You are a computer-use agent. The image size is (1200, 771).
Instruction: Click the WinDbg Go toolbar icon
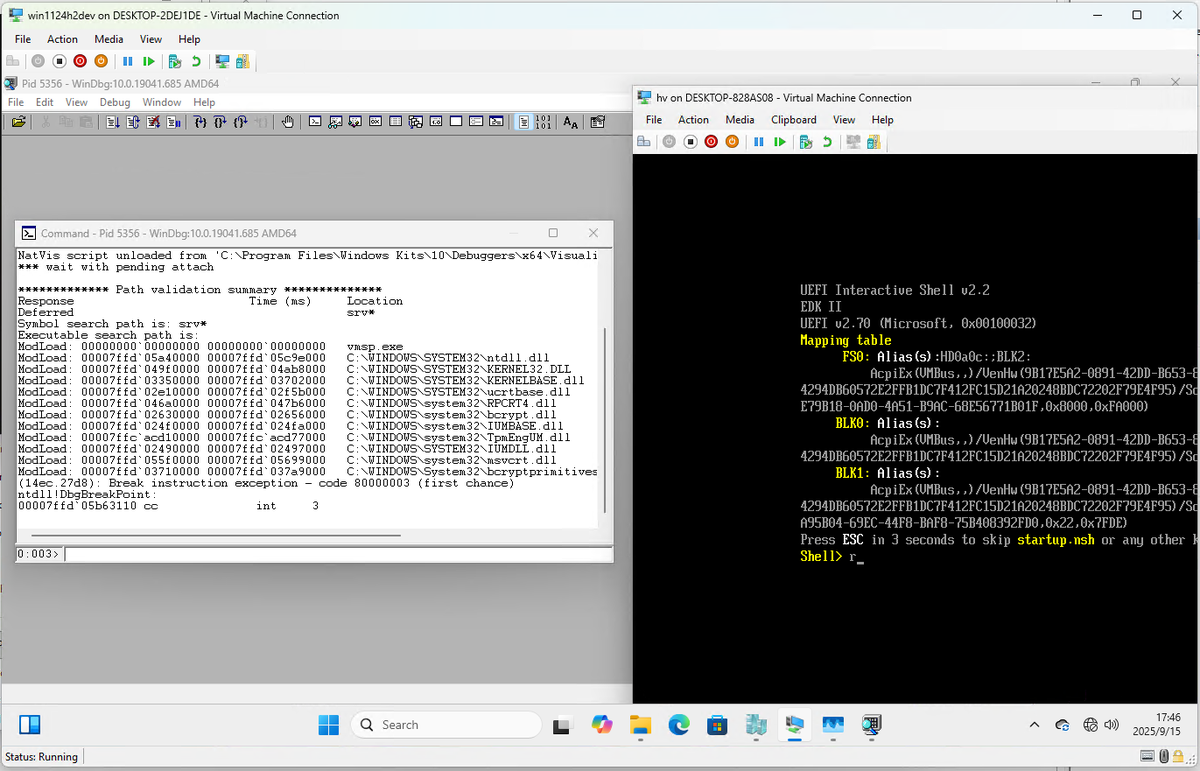coord(113,122)
